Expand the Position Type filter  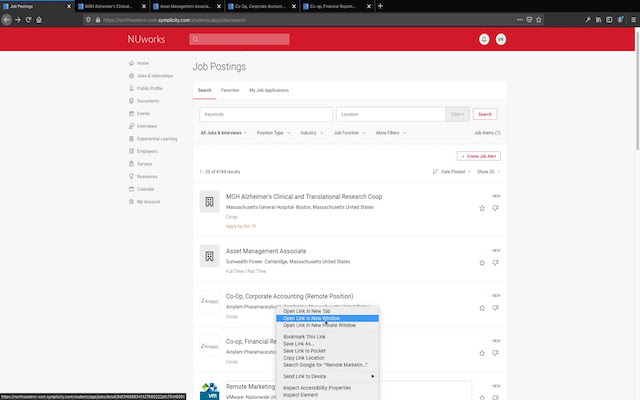(273, 133)
